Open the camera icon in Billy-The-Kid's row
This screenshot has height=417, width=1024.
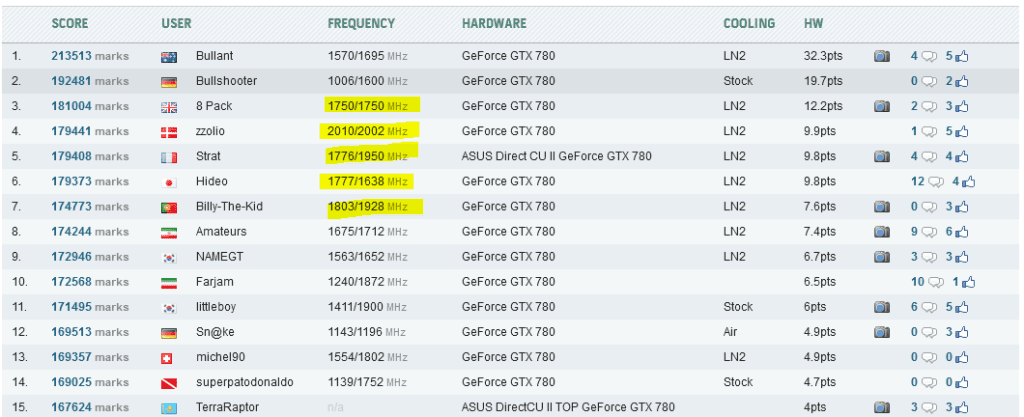(x=882, y=207)
